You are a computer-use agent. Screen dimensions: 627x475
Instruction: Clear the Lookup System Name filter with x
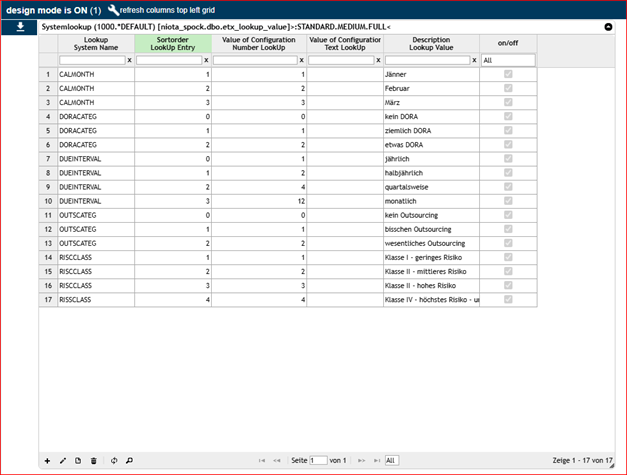129,60
